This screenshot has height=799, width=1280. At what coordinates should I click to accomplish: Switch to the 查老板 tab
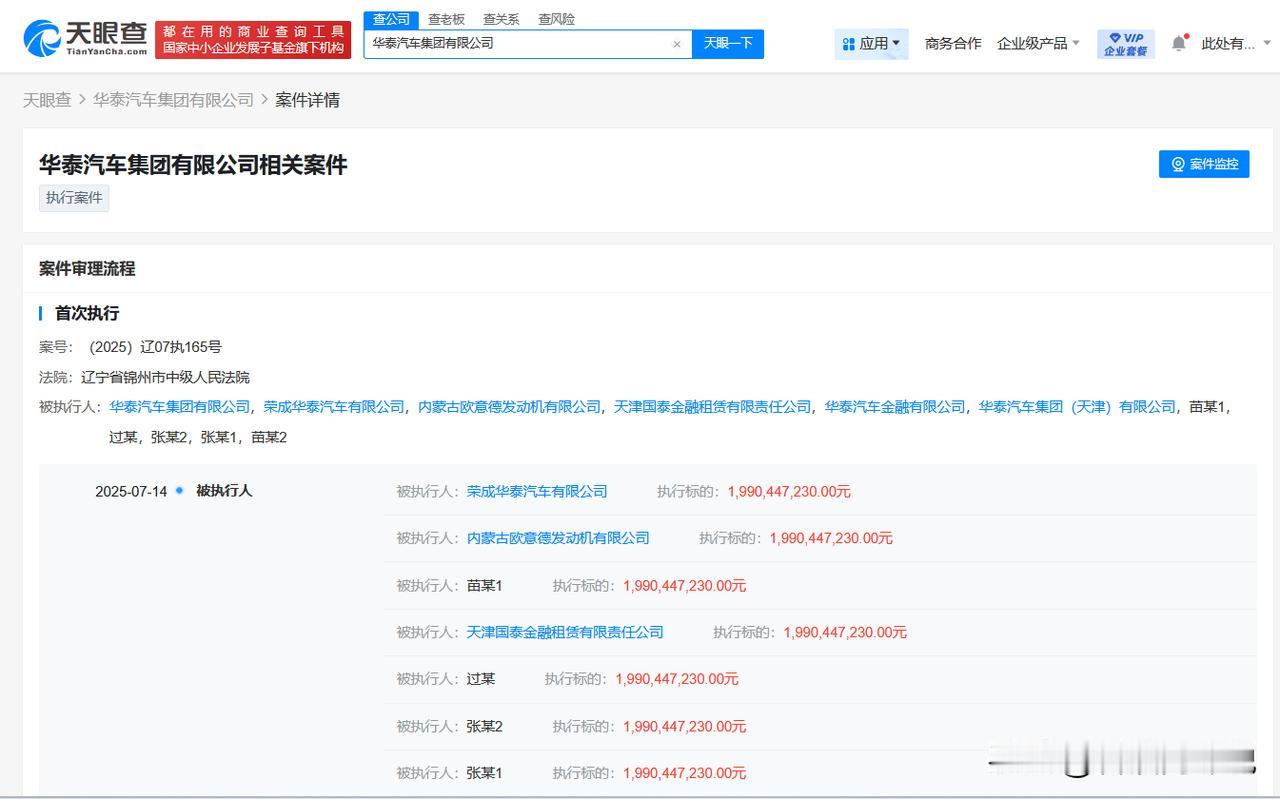point(446,19)
